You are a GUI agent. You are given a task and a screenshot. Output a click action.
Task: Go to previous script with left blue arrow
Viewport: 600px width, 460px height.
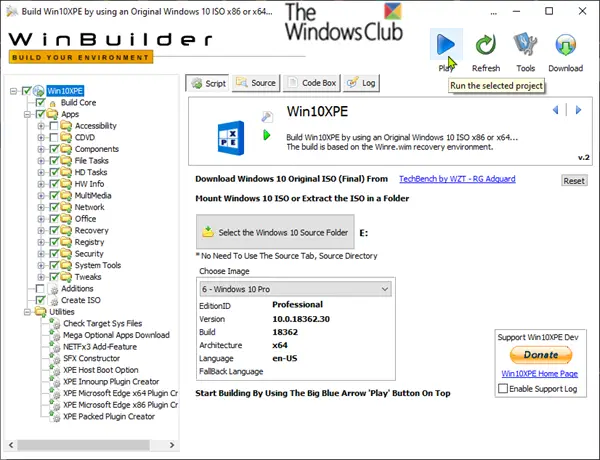click(556, 110)
